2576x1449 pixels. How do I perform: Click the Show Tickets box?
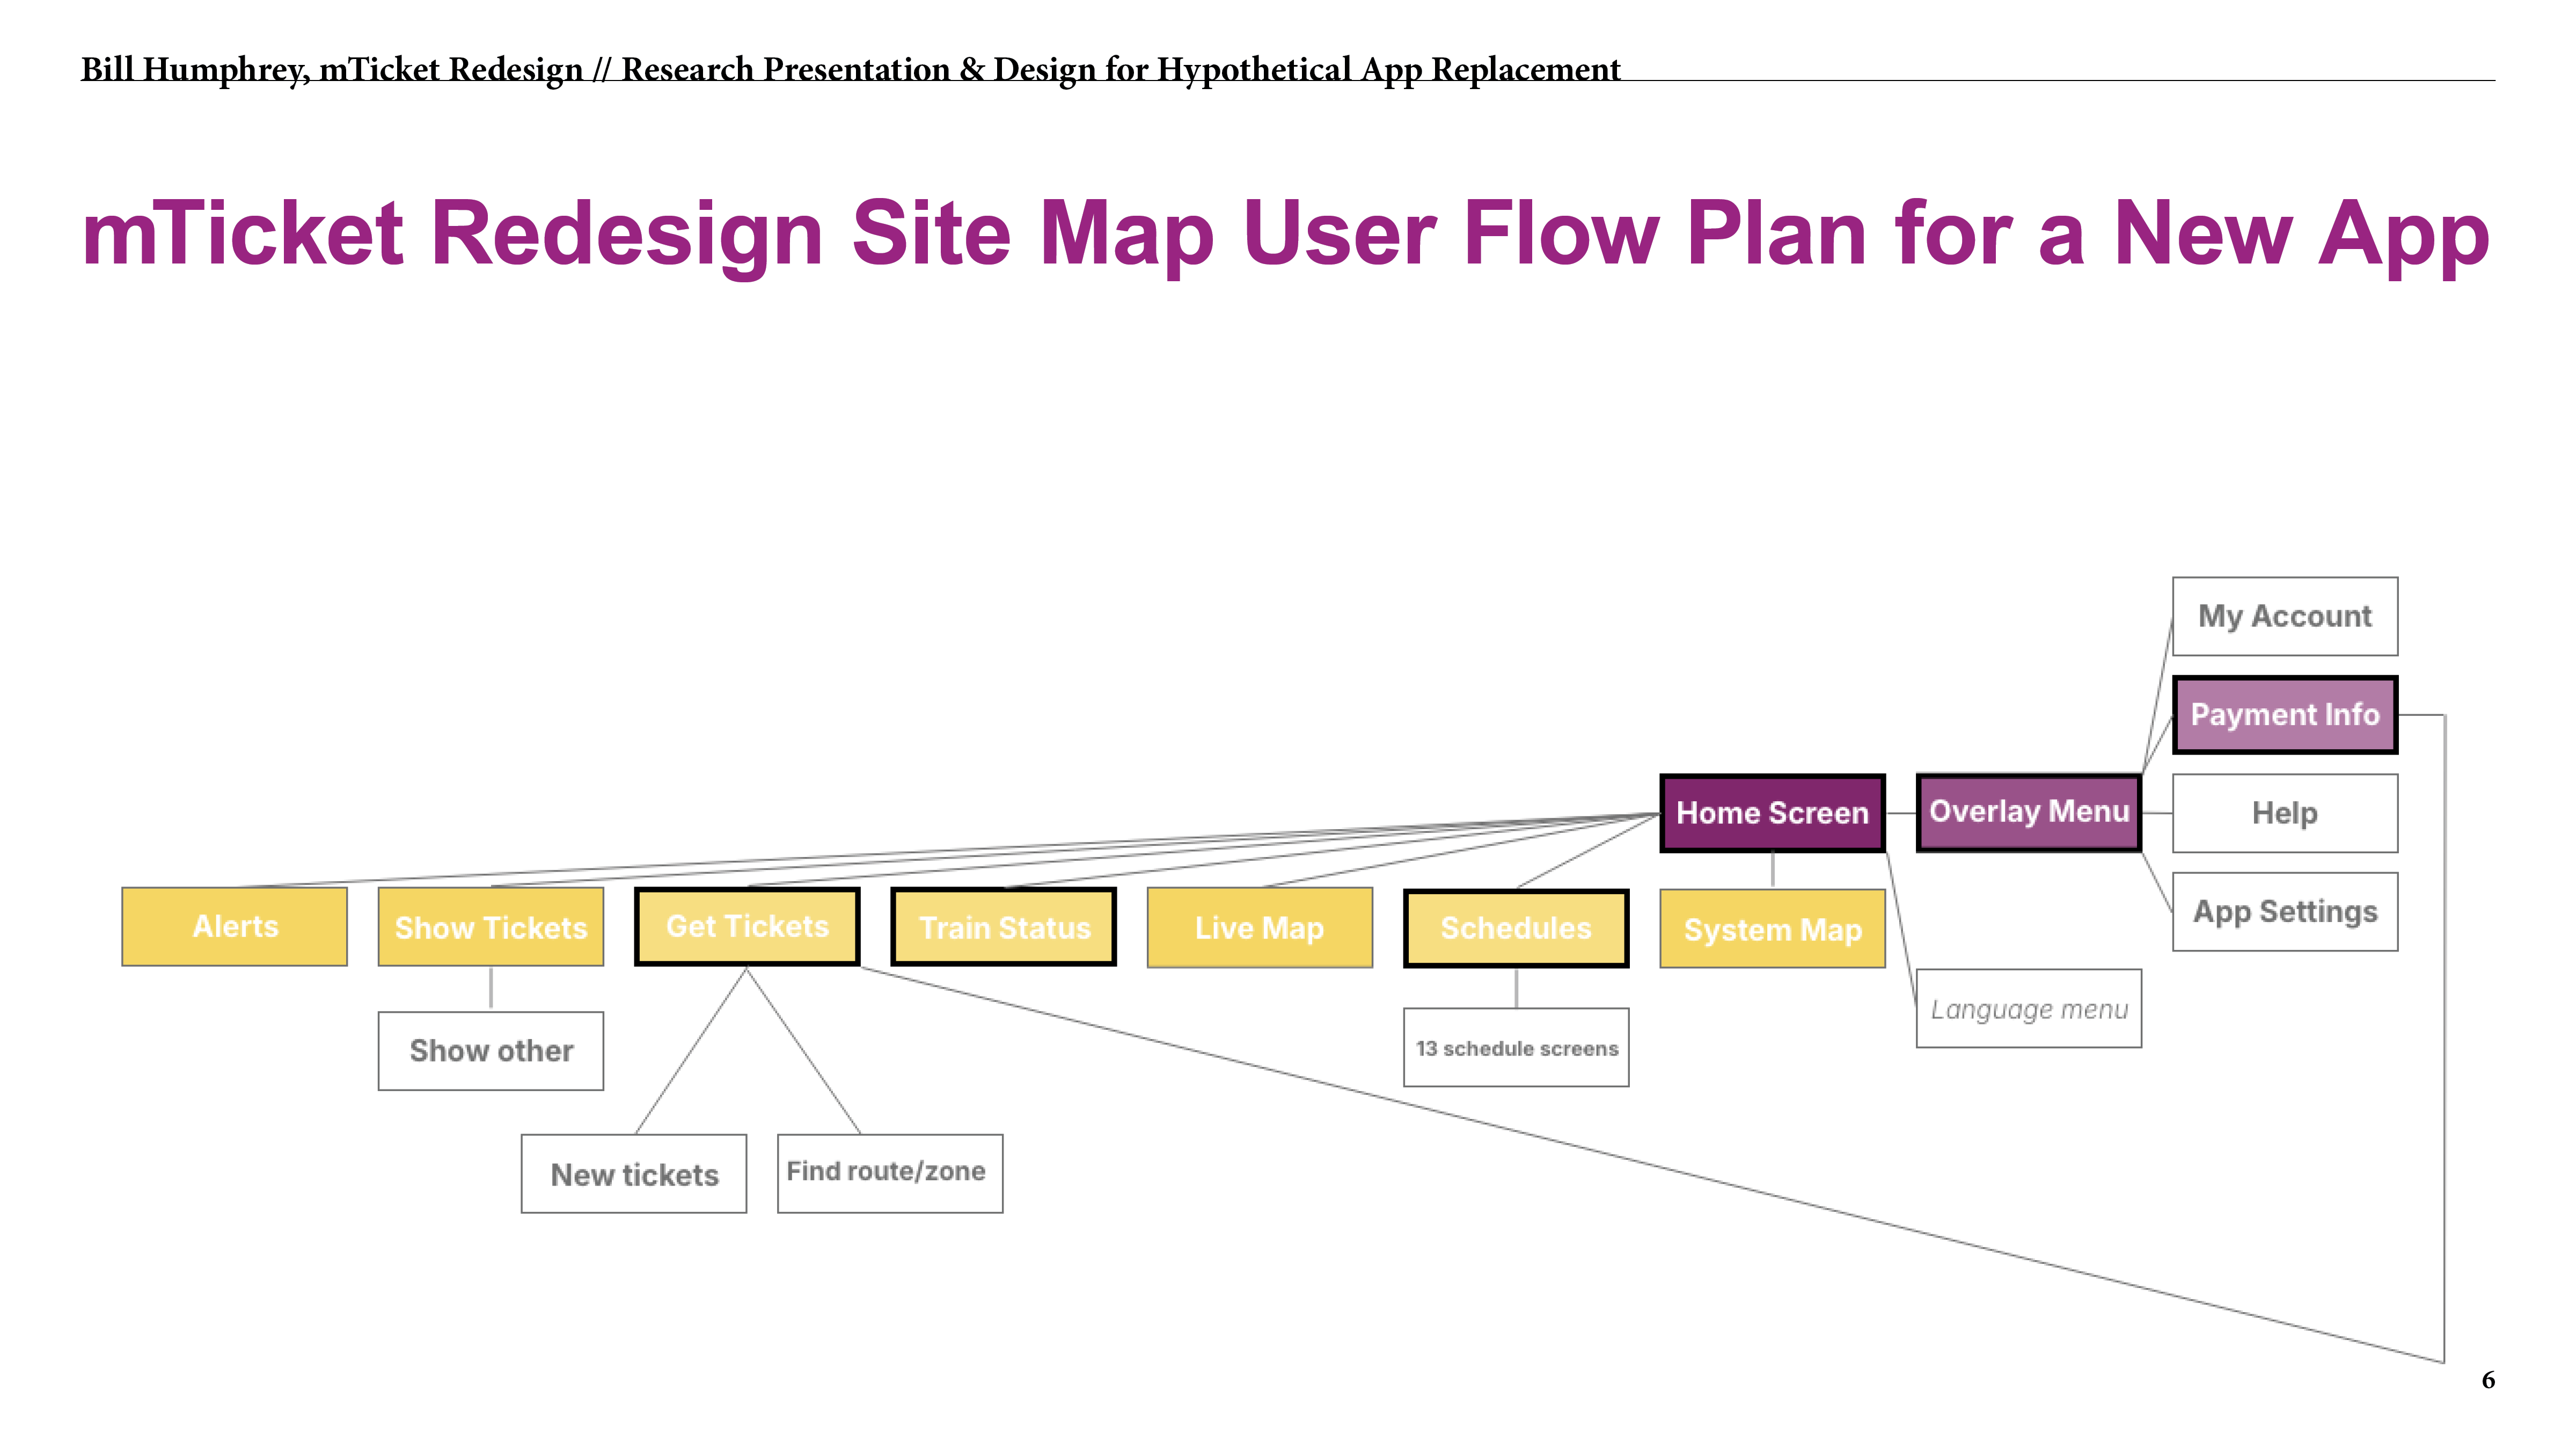click(x=491, y=927)
